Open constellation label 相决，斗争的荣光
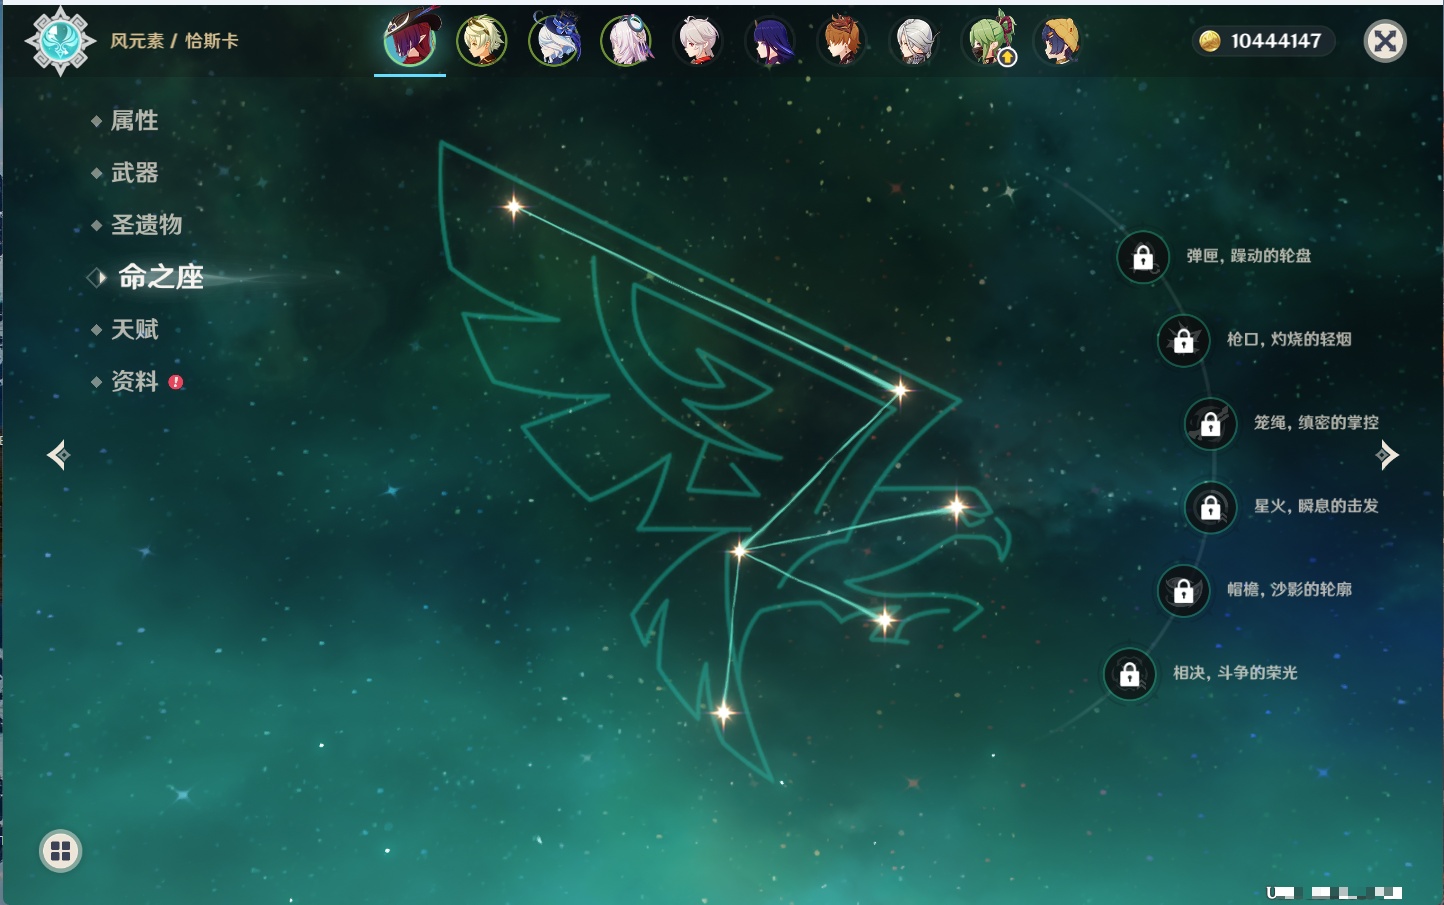Viewport: 1444px width, 905px height. 1235,673
